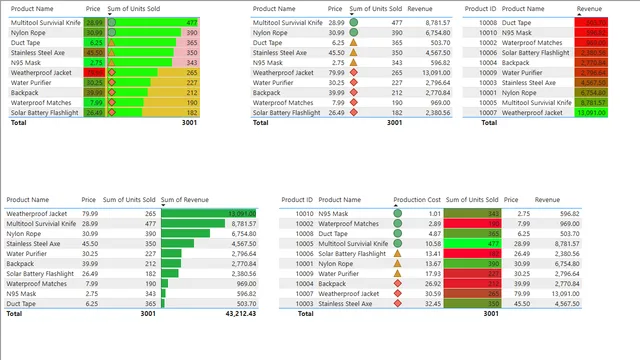Click the orange triangle icon beside the 13.41 production cost
Image resolution: width=640 pixels, height=360 pixels.
[x=398, y=253]
